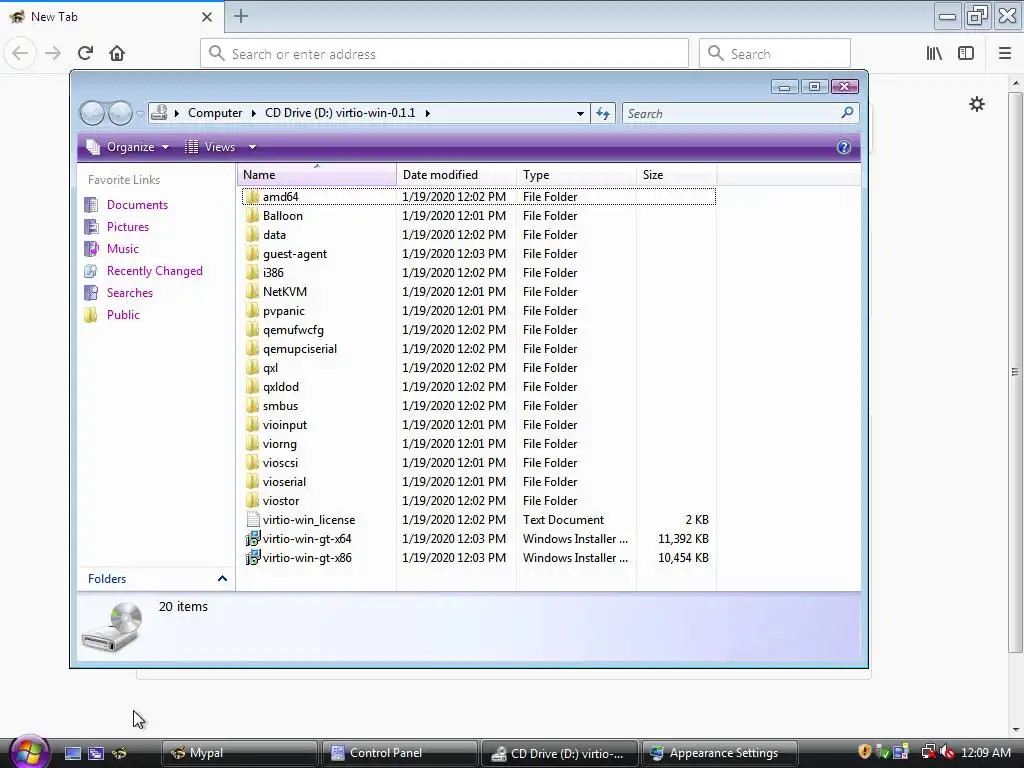
Task: Click the browser back arrow
Action: click(20, 53)
